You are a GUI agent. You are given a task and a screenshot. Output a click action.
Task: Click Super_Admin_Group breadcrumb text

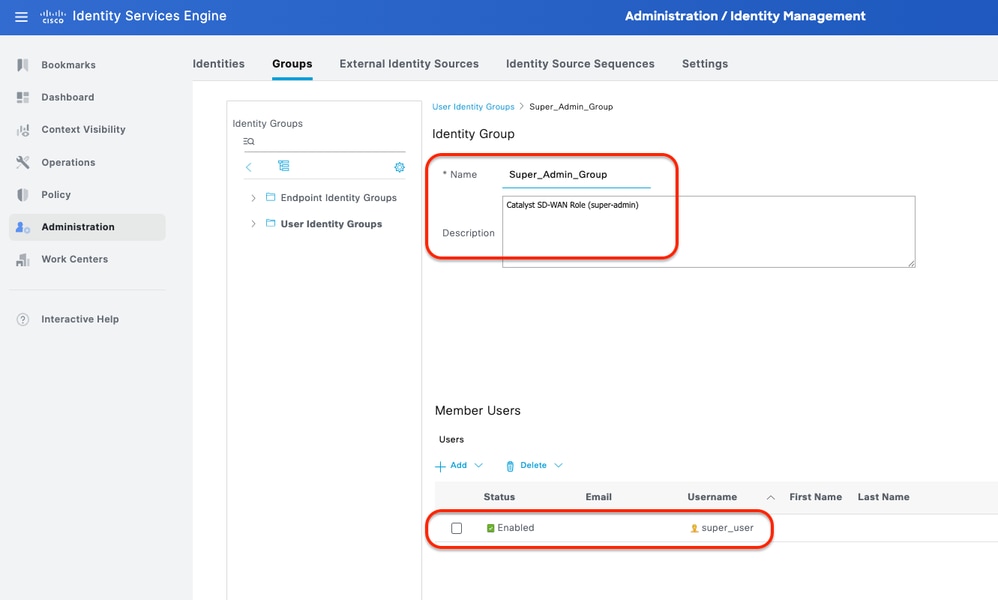click(x=571, y=107)
